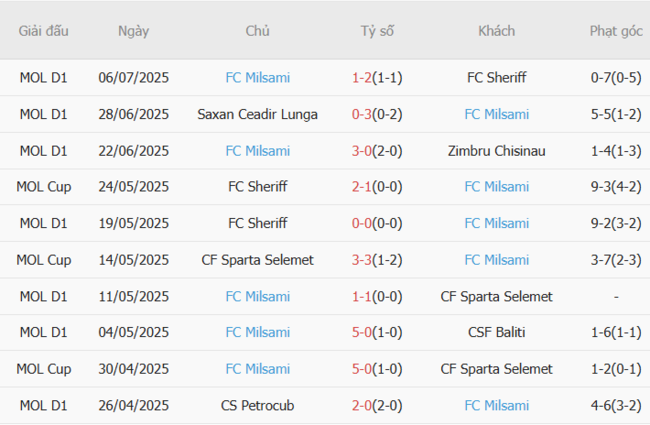Select the Tỷ số column header
The width and height of the screenshot is (650, 425).
(x=377, y=31)
